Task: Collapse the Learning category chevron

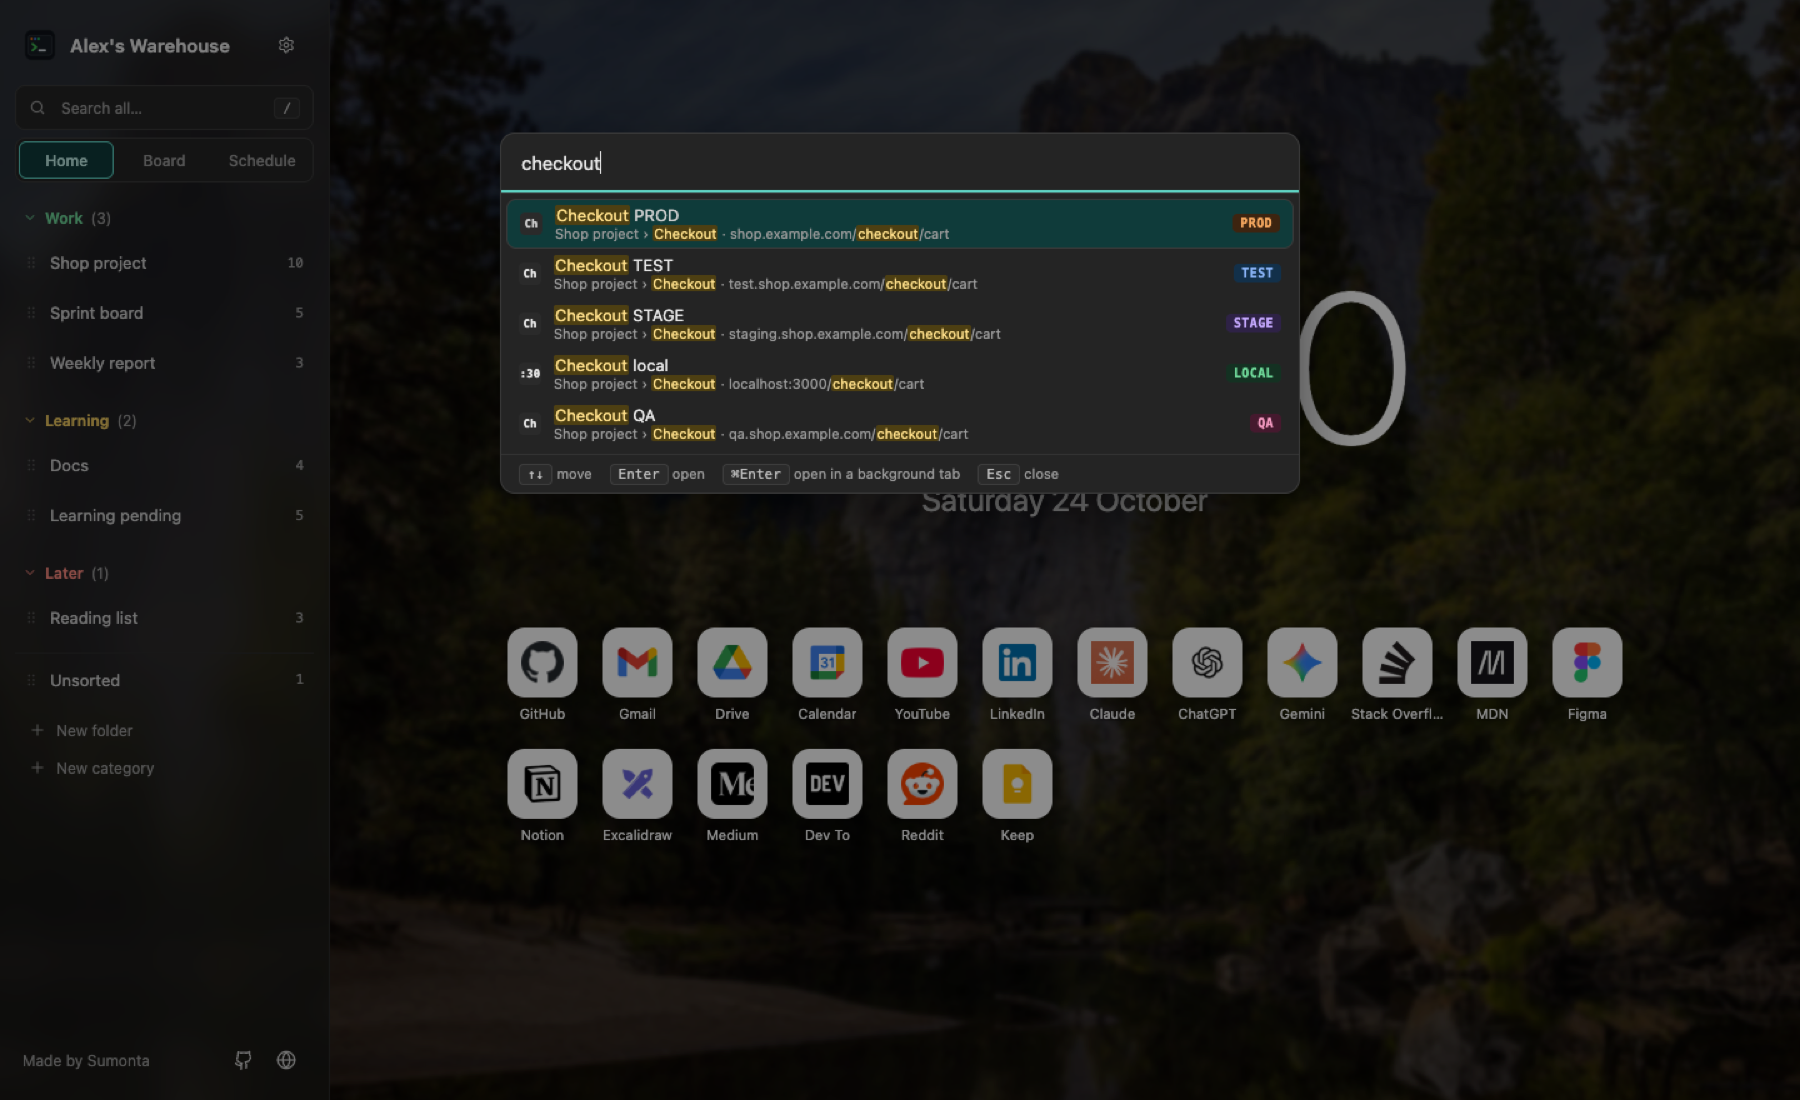Action: [x=30, y=420]
